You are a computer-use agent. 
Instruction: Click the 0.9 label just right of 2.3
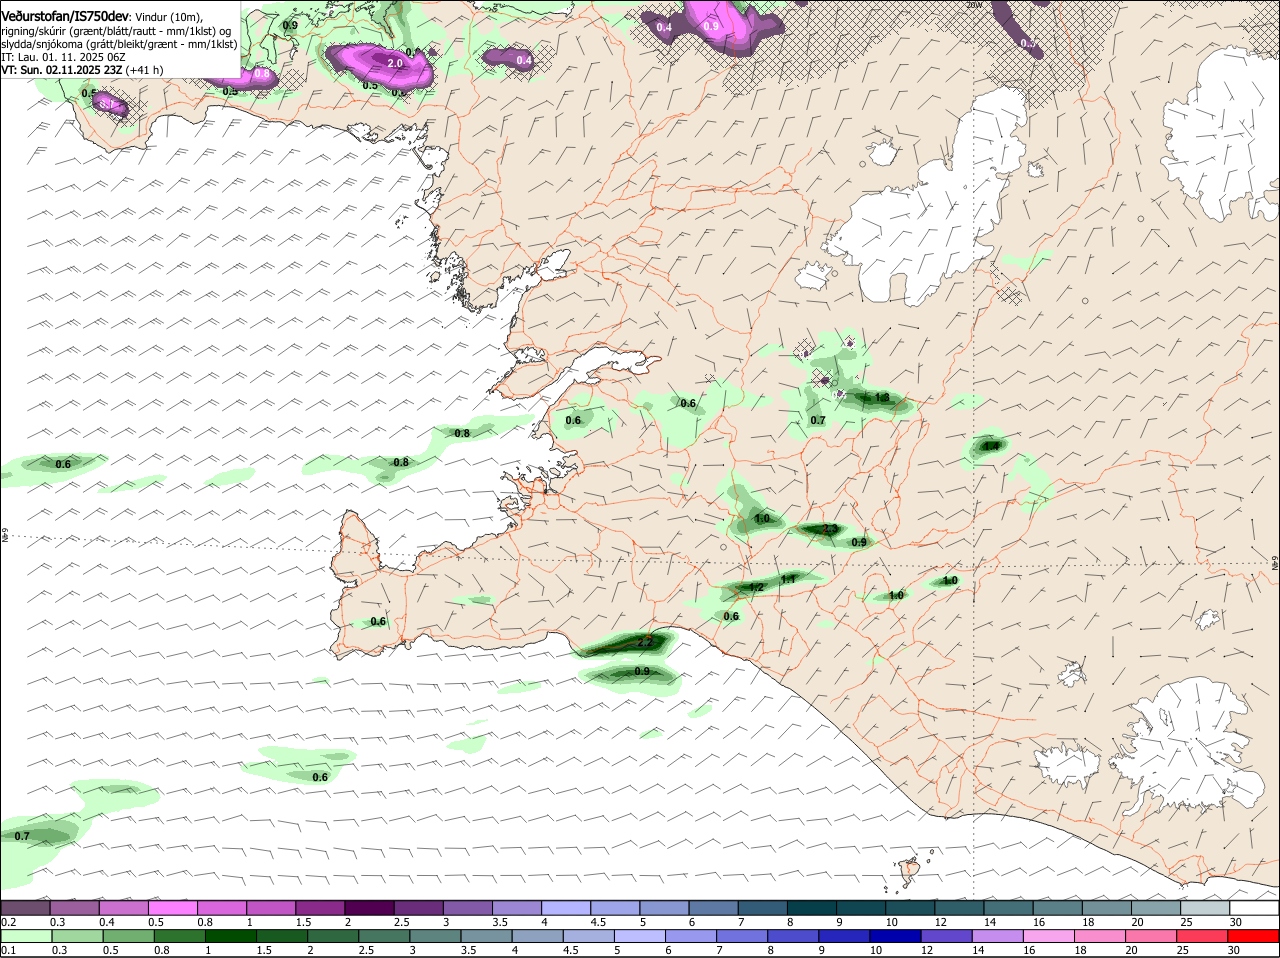click(859, 543)
